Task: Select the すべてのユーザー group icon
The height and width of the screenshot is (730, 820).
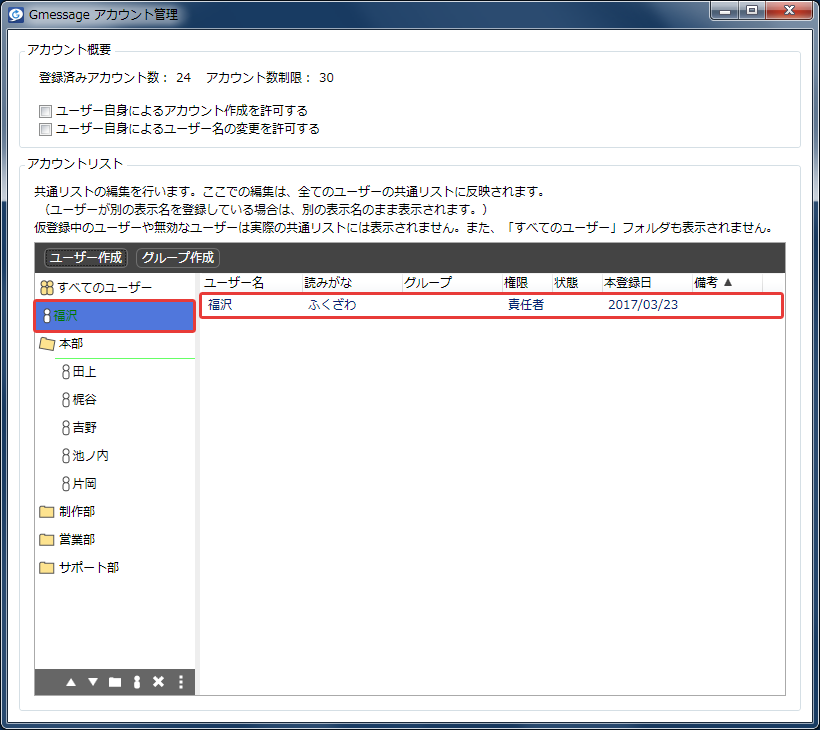Action: click(x=47, y=288)
